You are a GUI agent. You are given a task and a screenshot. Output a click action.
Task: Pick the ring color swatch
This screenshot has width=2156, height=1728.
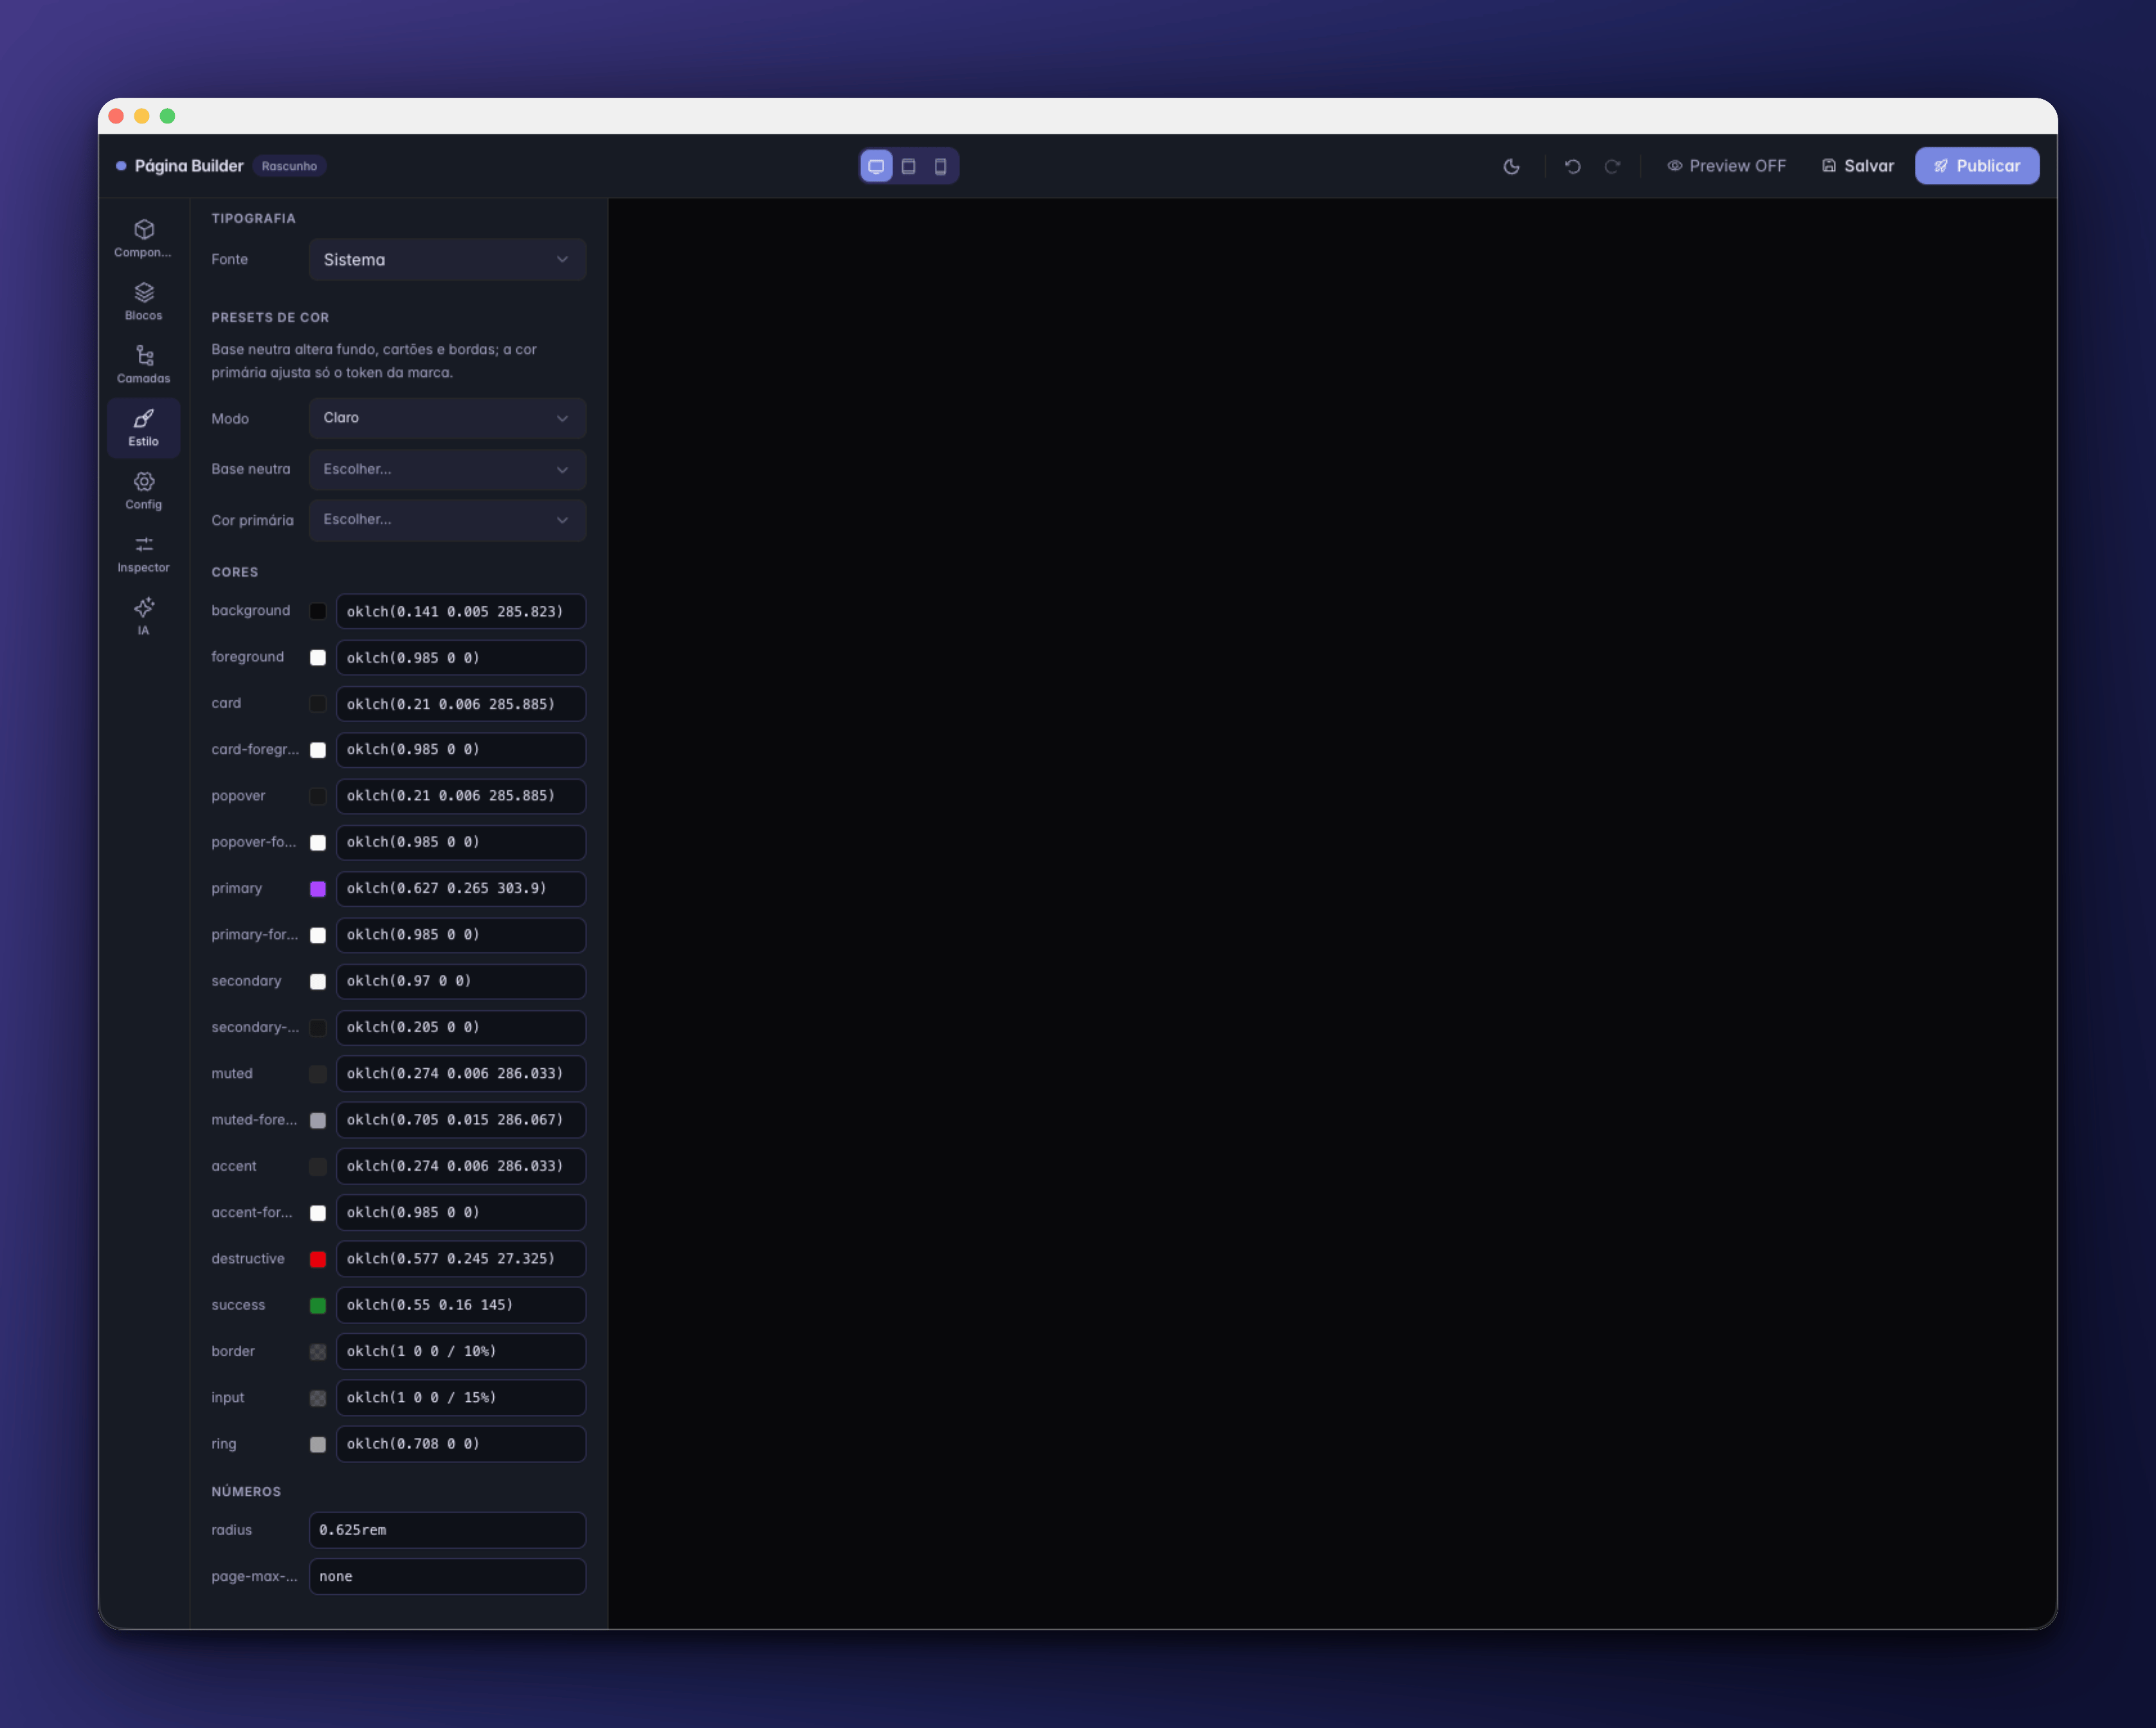pos(318,1444)
